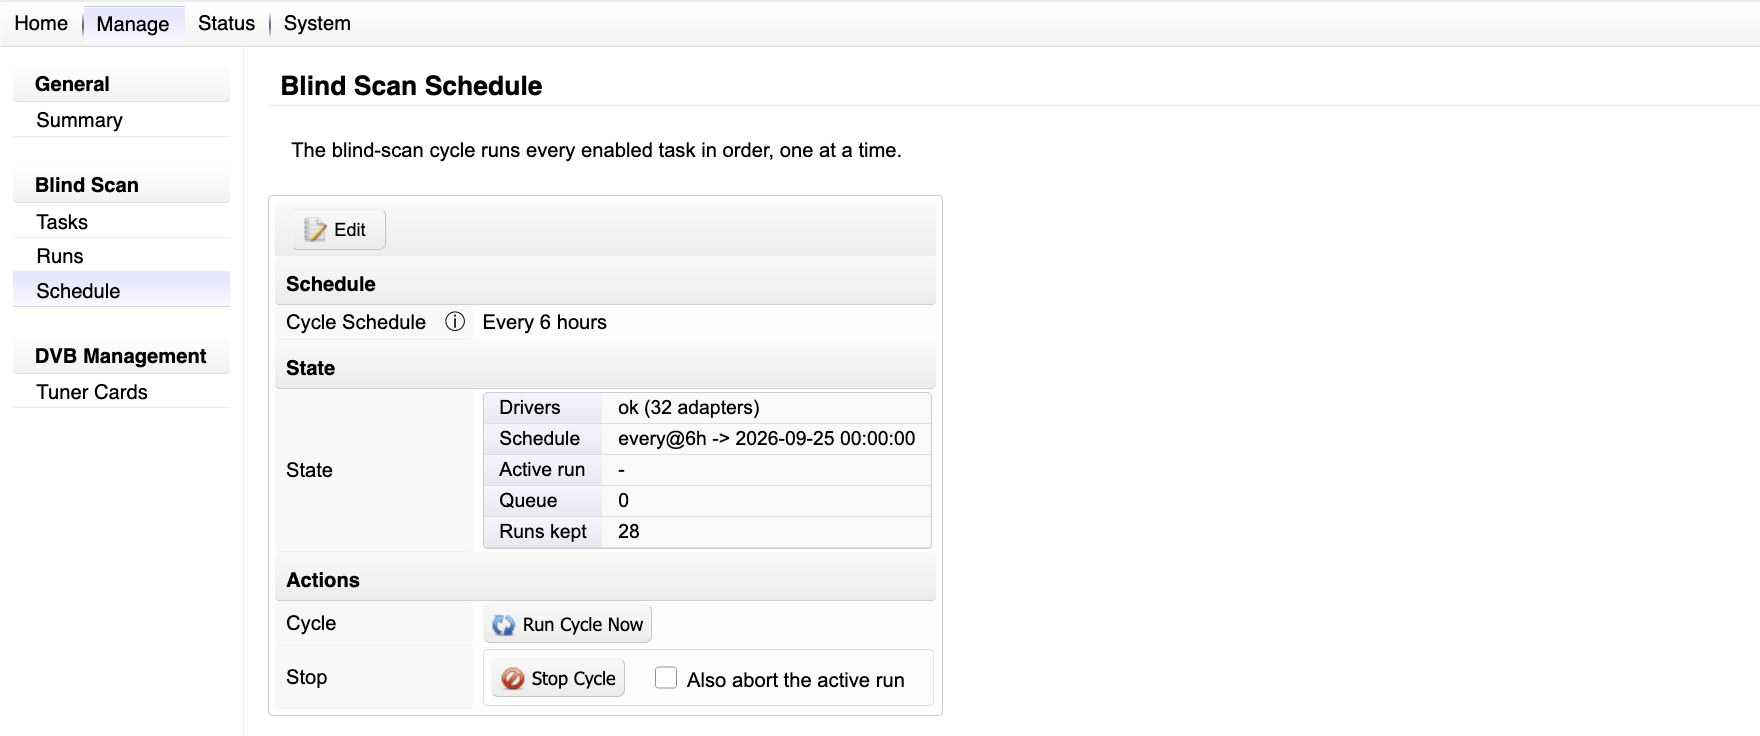Click the info icon beside Cycle Schedule
Screen dimensions: 1760x736
coord(455,322)
